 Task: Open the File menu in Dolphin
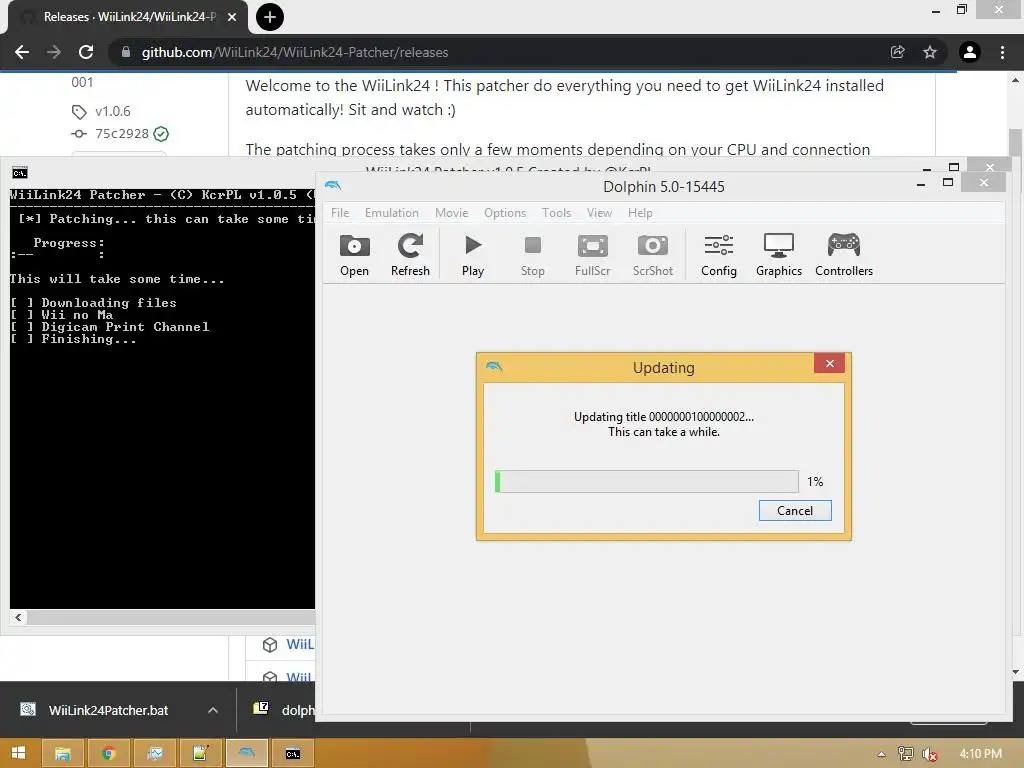(x=340, y=213)
